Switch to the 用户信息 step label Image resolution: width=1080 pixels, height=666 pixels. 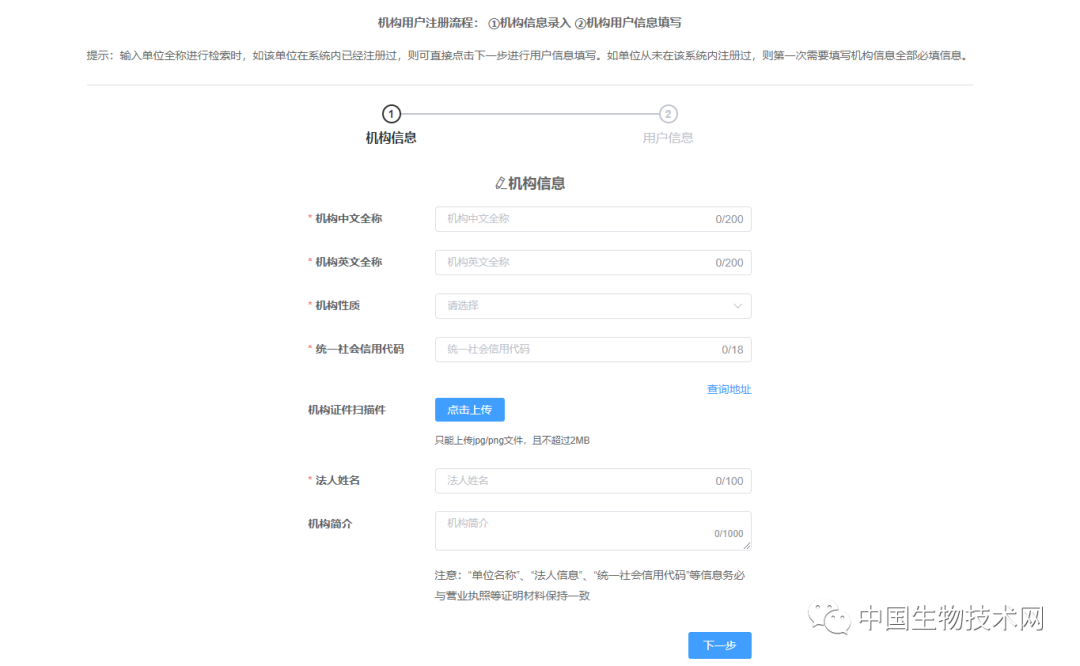668,138
